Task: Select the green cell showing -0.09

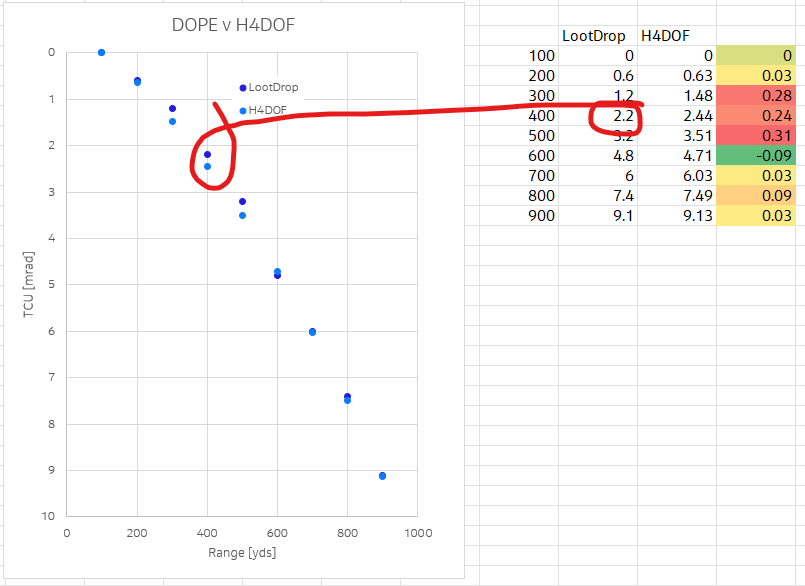Action: (755, 156)
